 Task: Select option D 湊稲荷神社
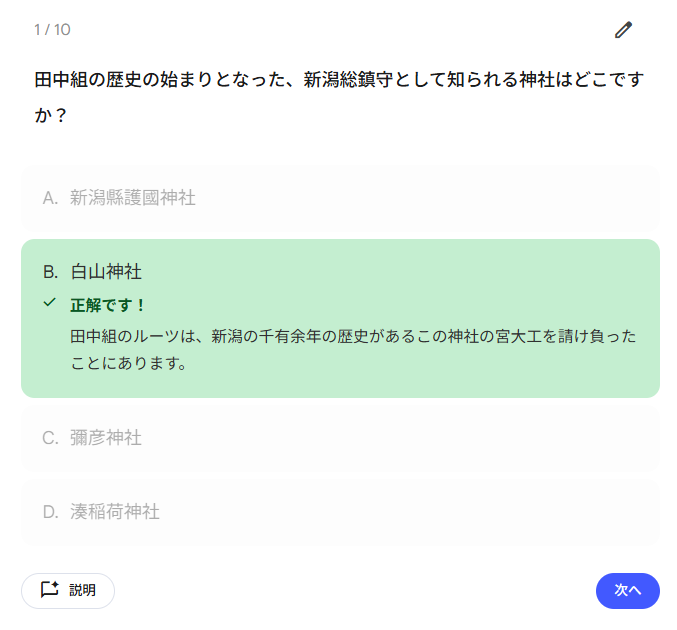point(115,512)
